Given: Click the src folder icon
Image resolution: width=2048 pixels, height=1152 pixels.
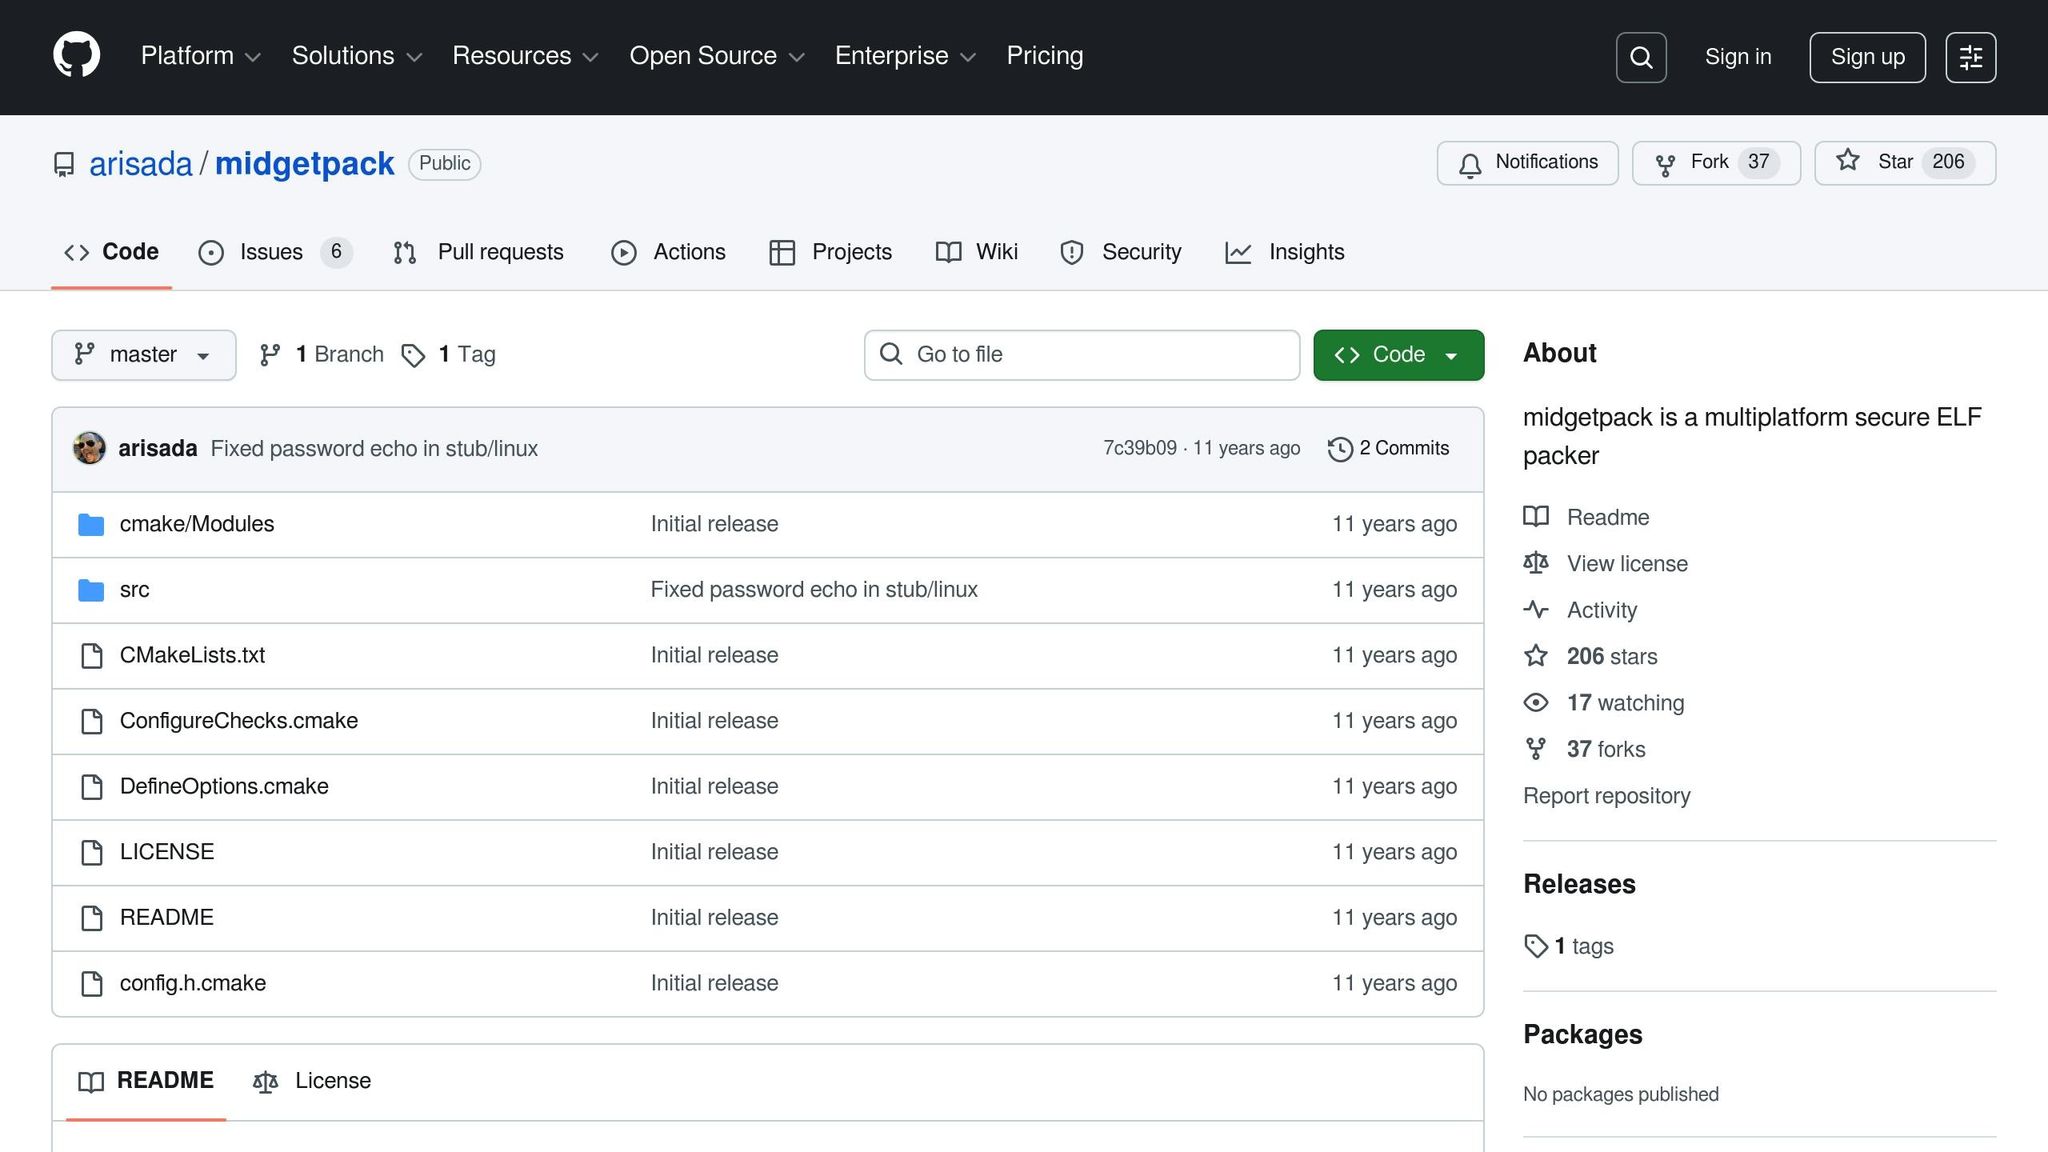Looking at the screenshot, I should (91, 590).
